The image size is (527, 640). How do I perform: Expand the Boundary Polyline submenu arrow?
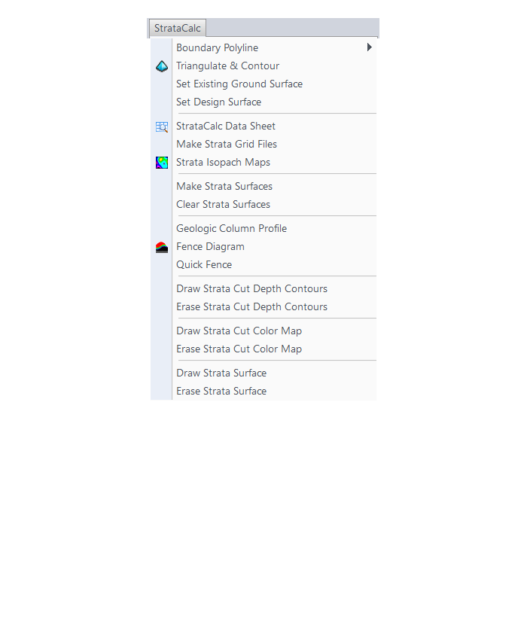(369, 47)
